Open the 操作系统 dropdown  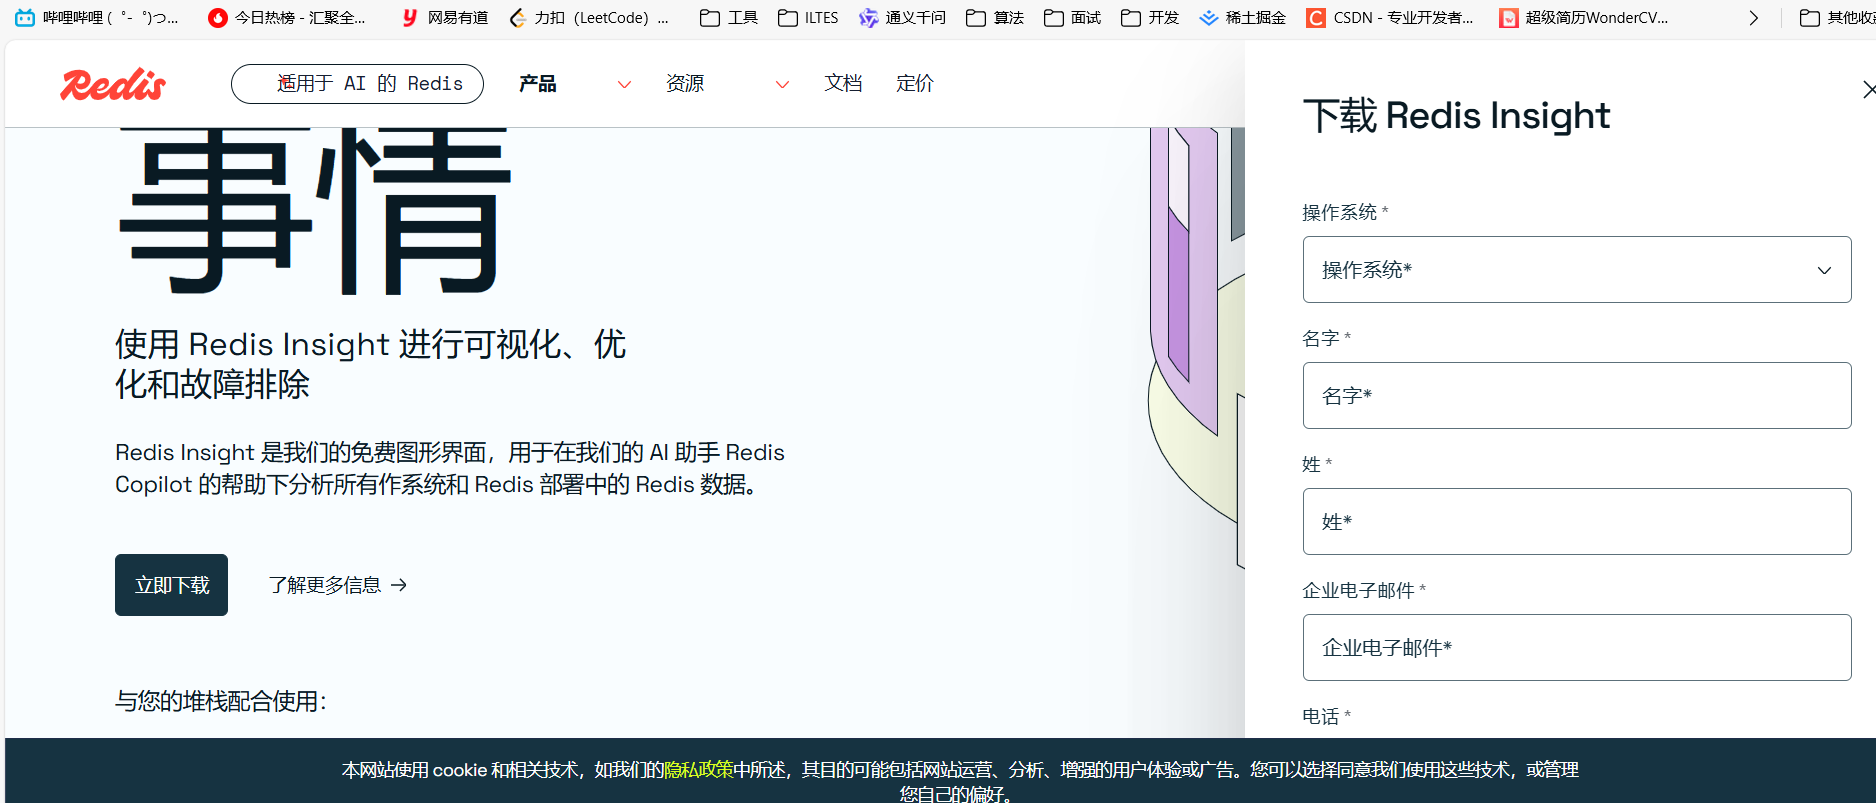[1577, 270]
